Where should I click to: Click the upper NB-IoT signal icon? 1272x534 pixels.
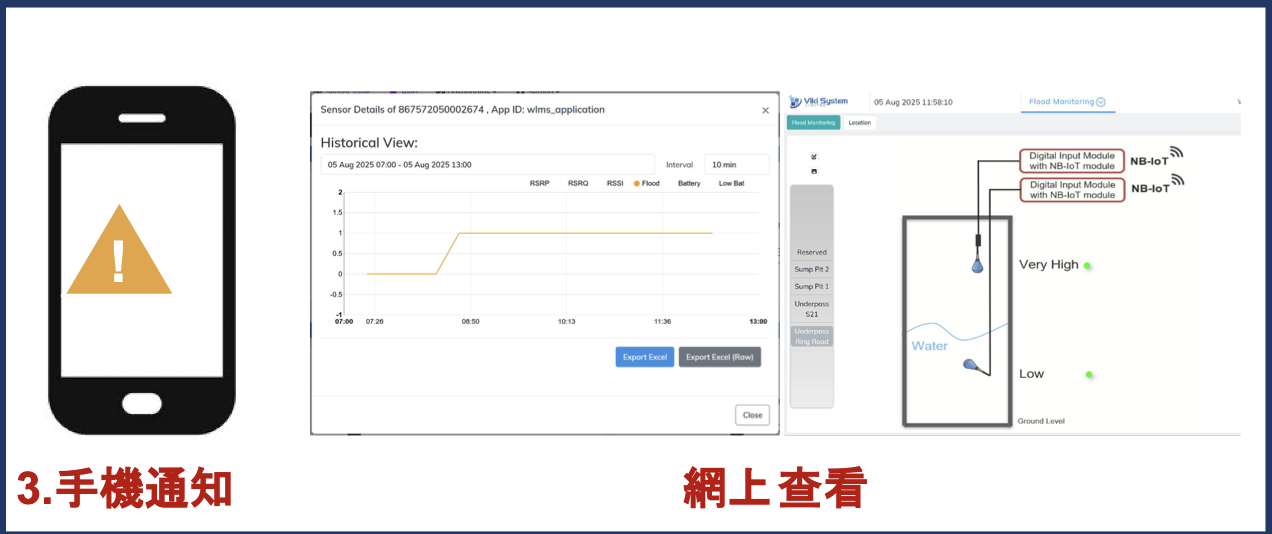1177,153
